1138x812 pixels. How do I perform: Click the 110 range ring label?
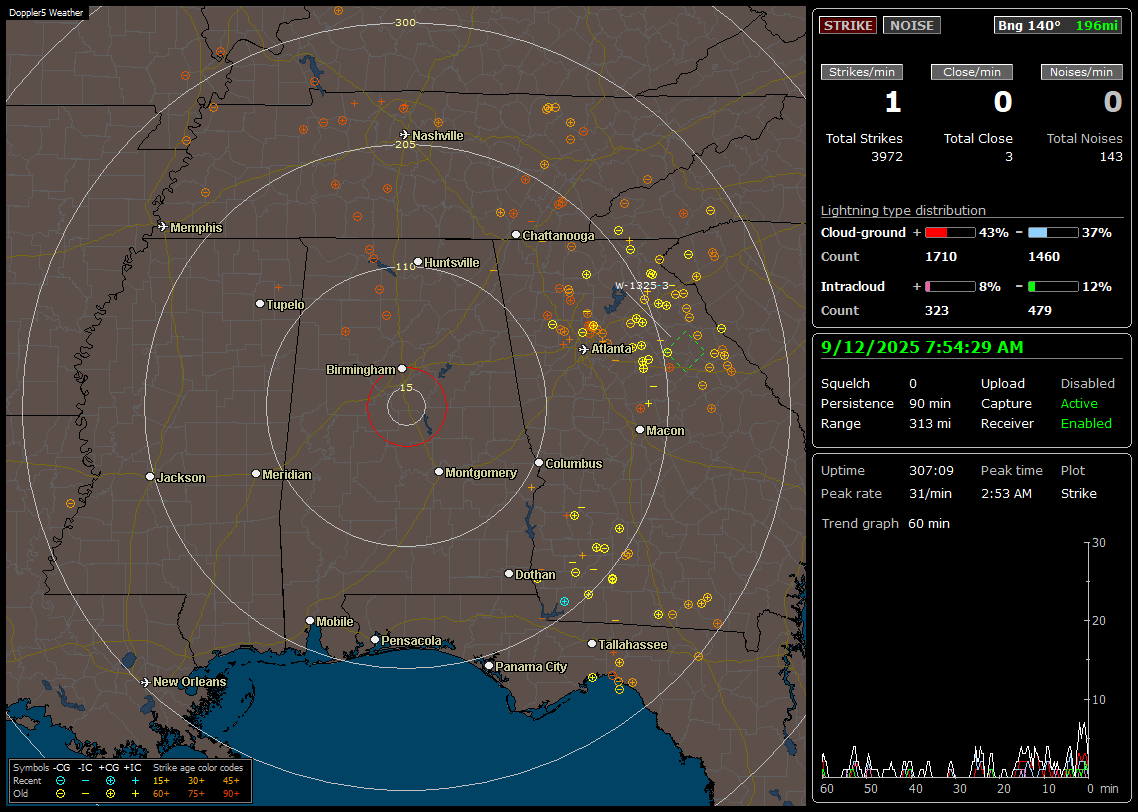coord(405,266)
